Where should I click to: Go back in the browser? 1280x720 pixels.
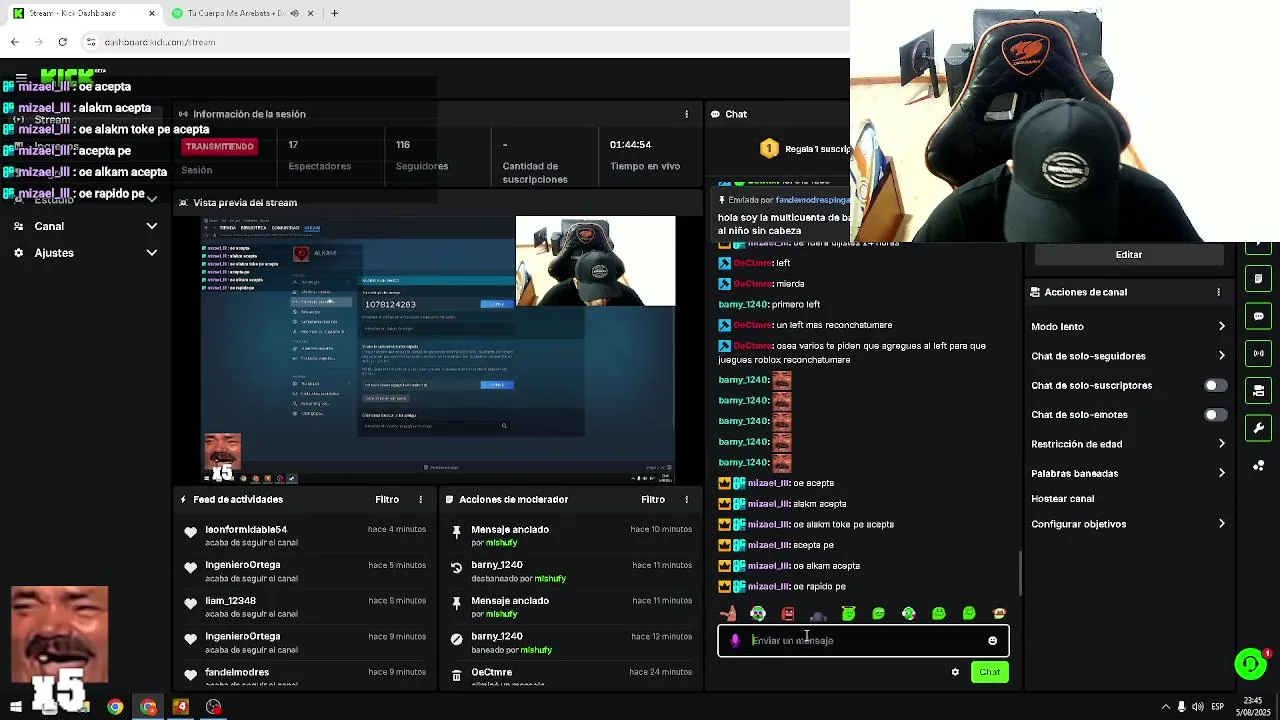coord(15,42)
